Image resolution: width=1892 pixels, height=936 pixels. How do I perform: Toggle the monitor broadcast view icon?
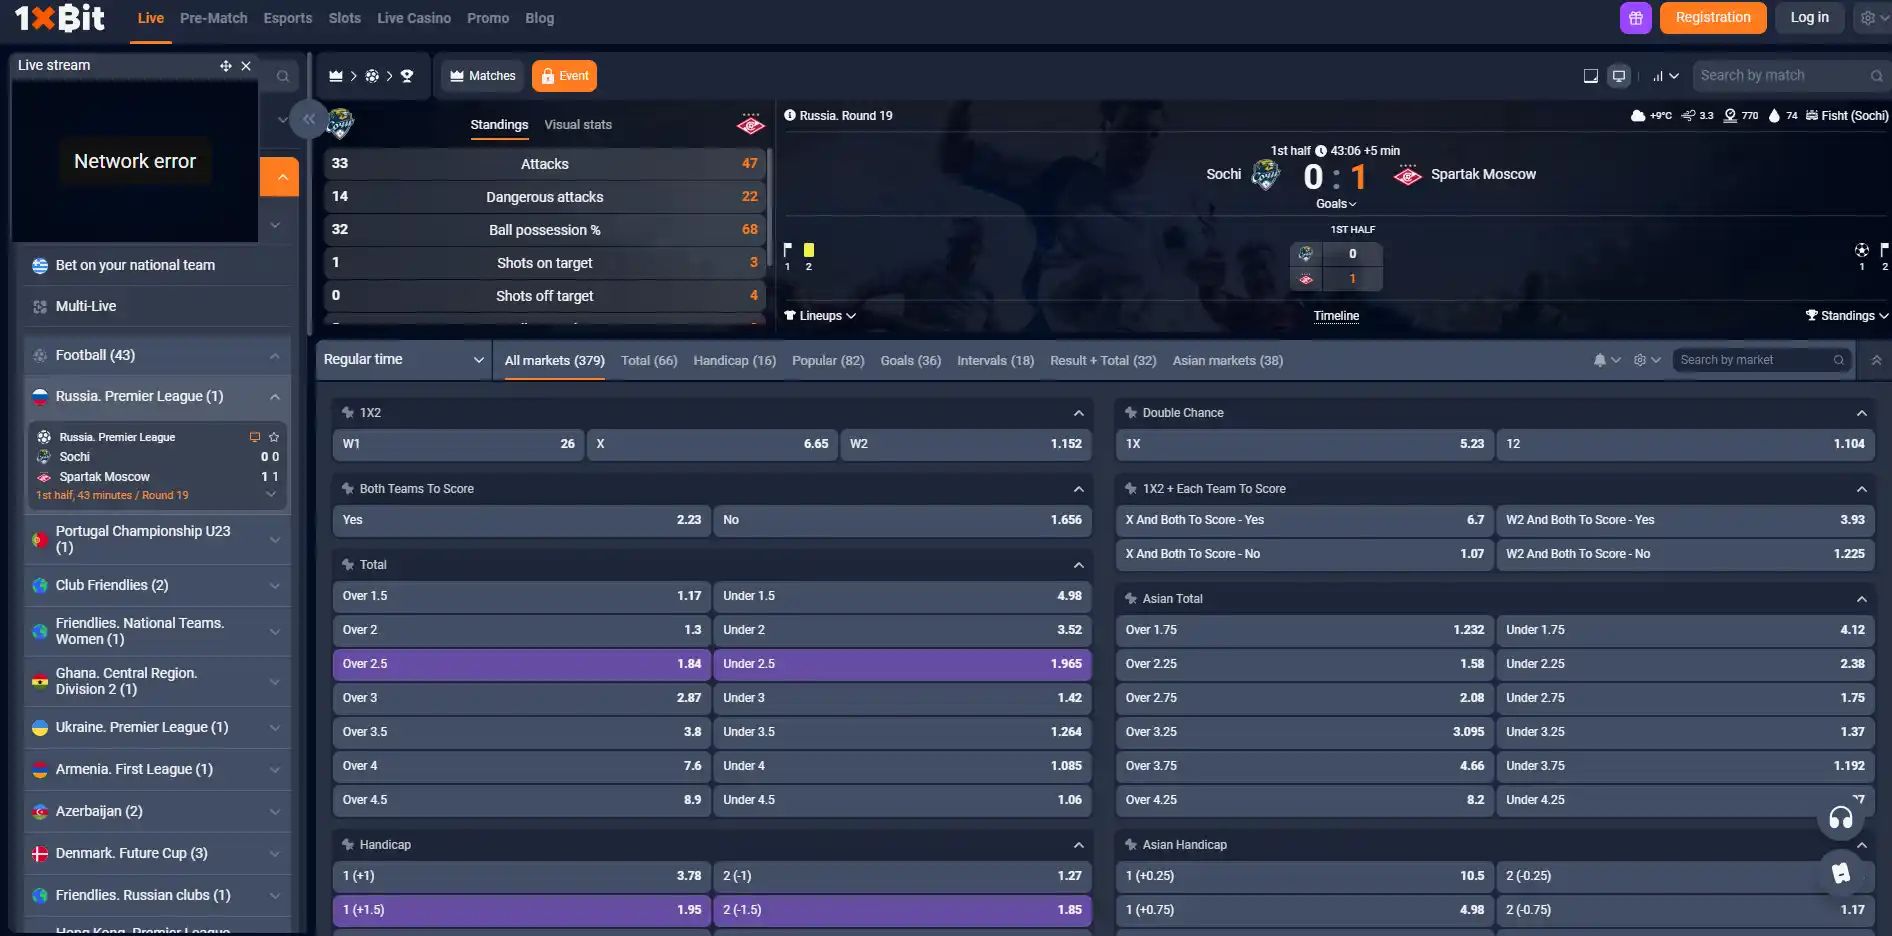click(x=1619, y=76)
